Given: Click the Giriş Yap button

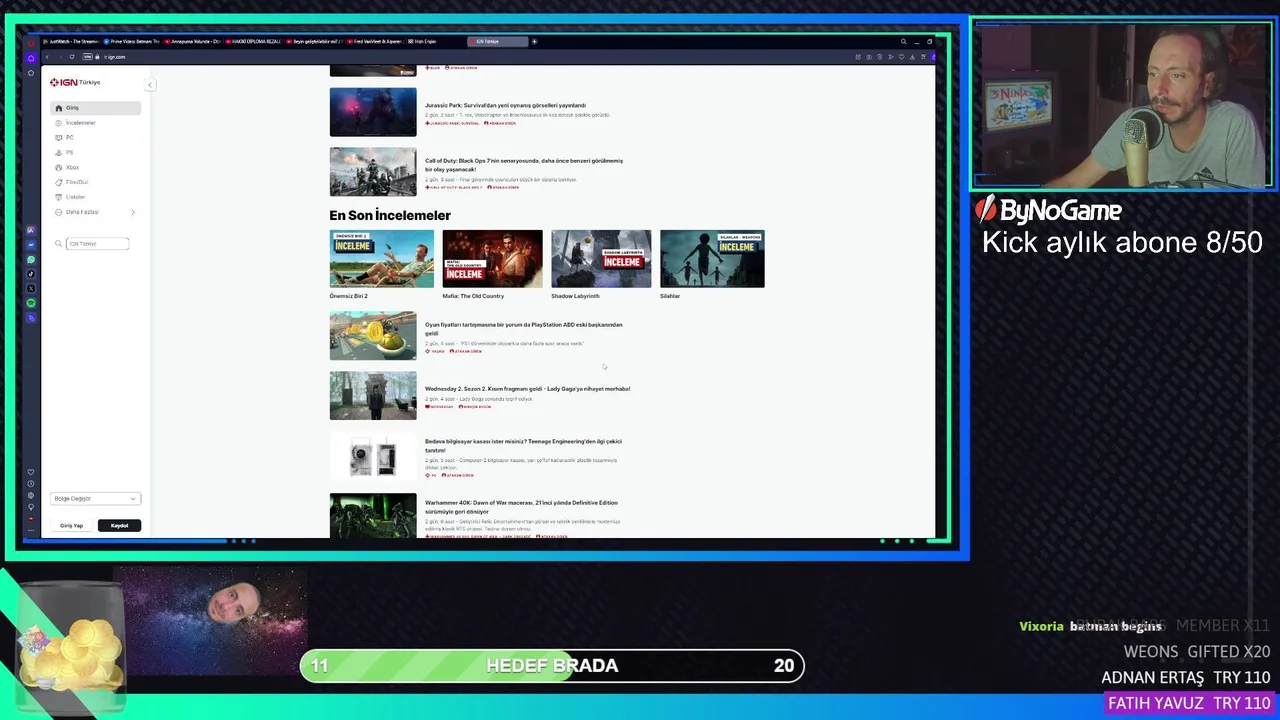Looking at the screenshot, I should (72, 525).
